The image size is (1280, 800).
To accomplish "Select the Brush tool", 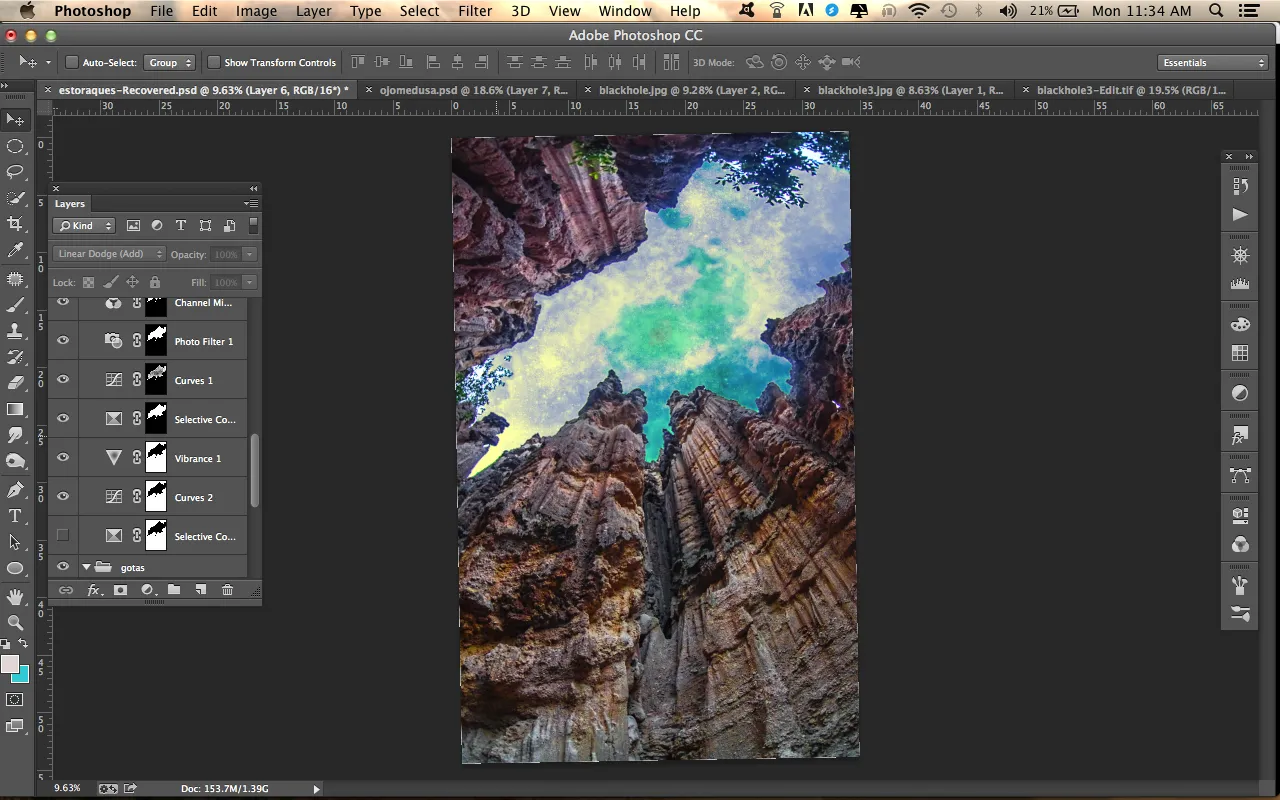I will pos(15,305).
